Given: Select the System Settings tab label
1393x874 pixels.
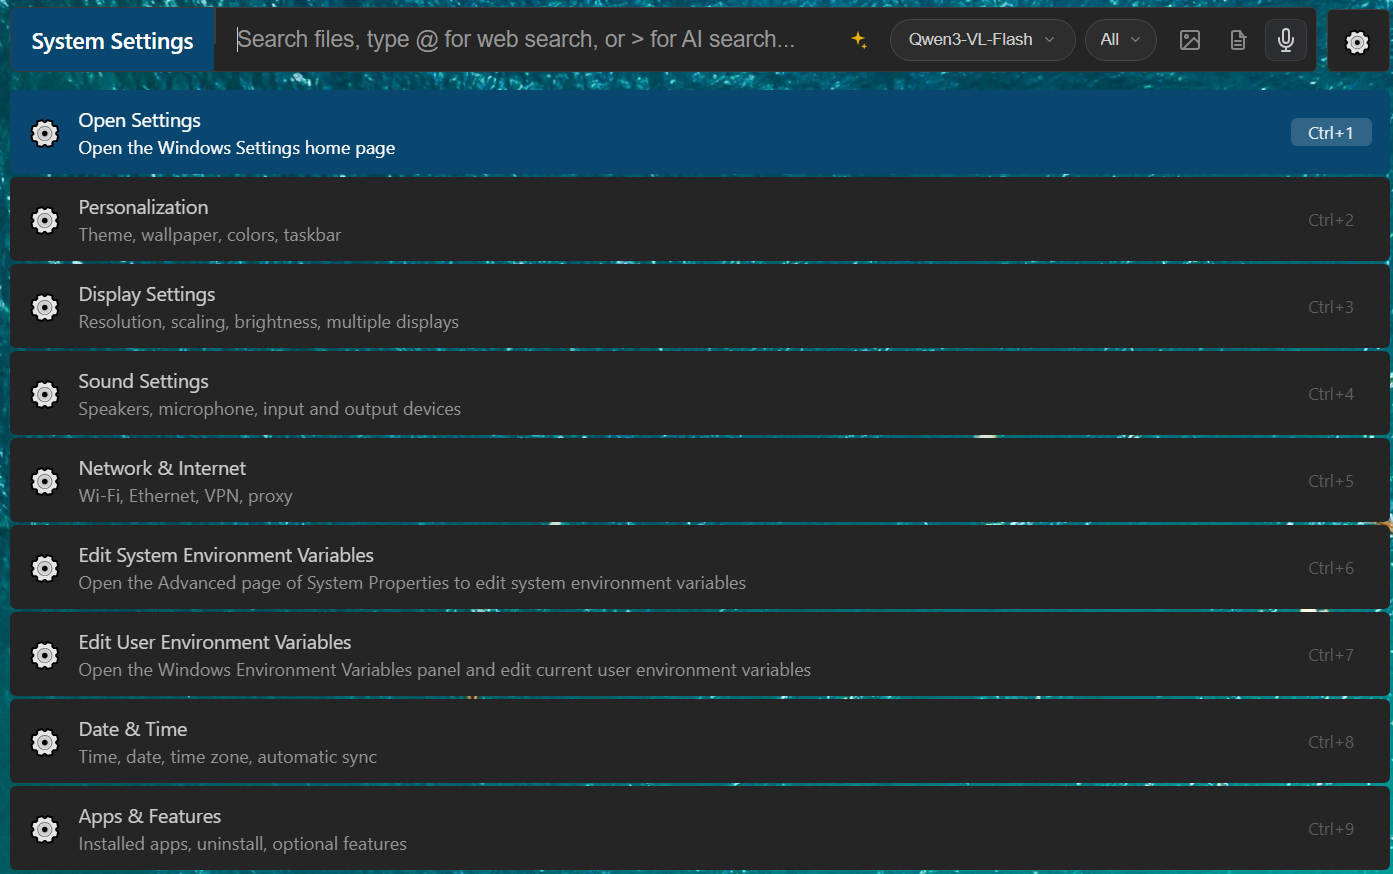Looking at the screenshot, I should click(112, 41).
